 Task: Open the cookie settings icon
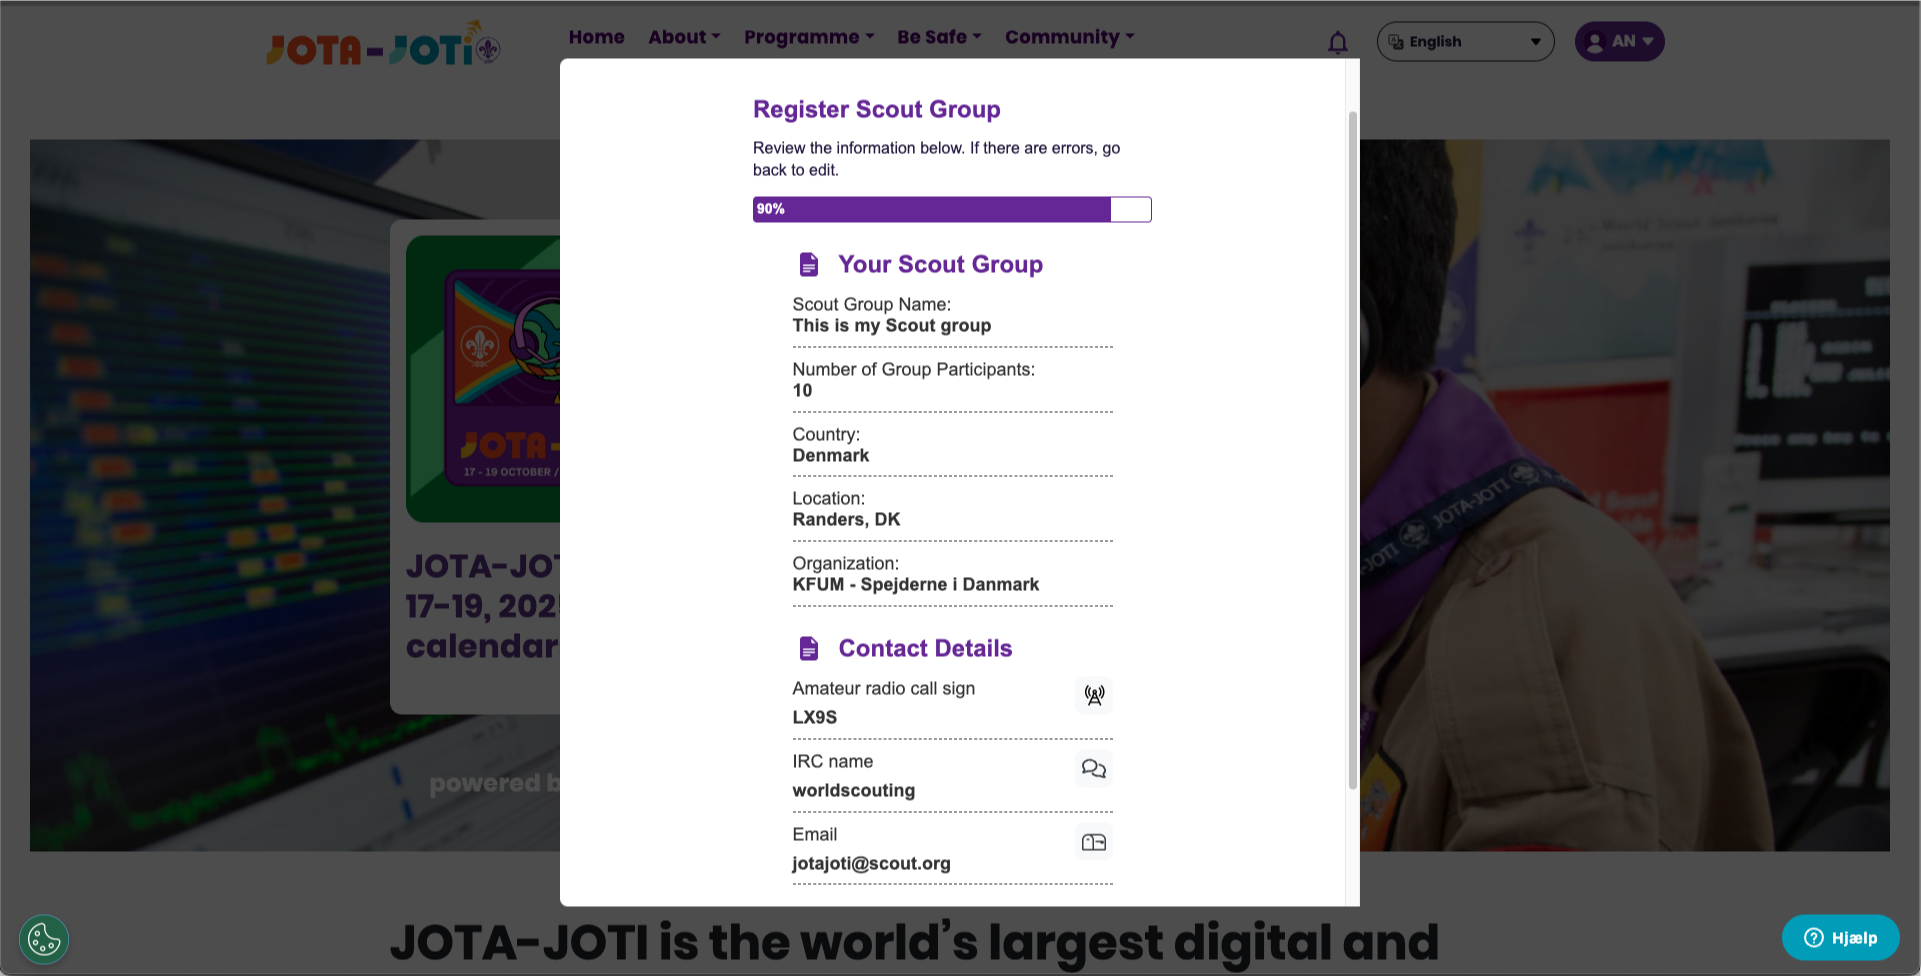point(44,939)
